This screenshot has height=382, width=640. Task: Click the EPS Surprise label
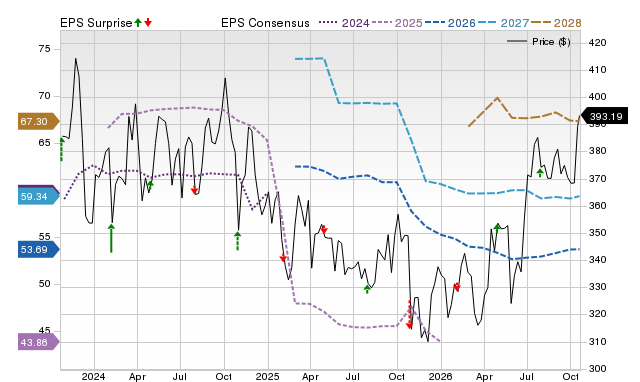pyautogui.click(x=96, y=23)
